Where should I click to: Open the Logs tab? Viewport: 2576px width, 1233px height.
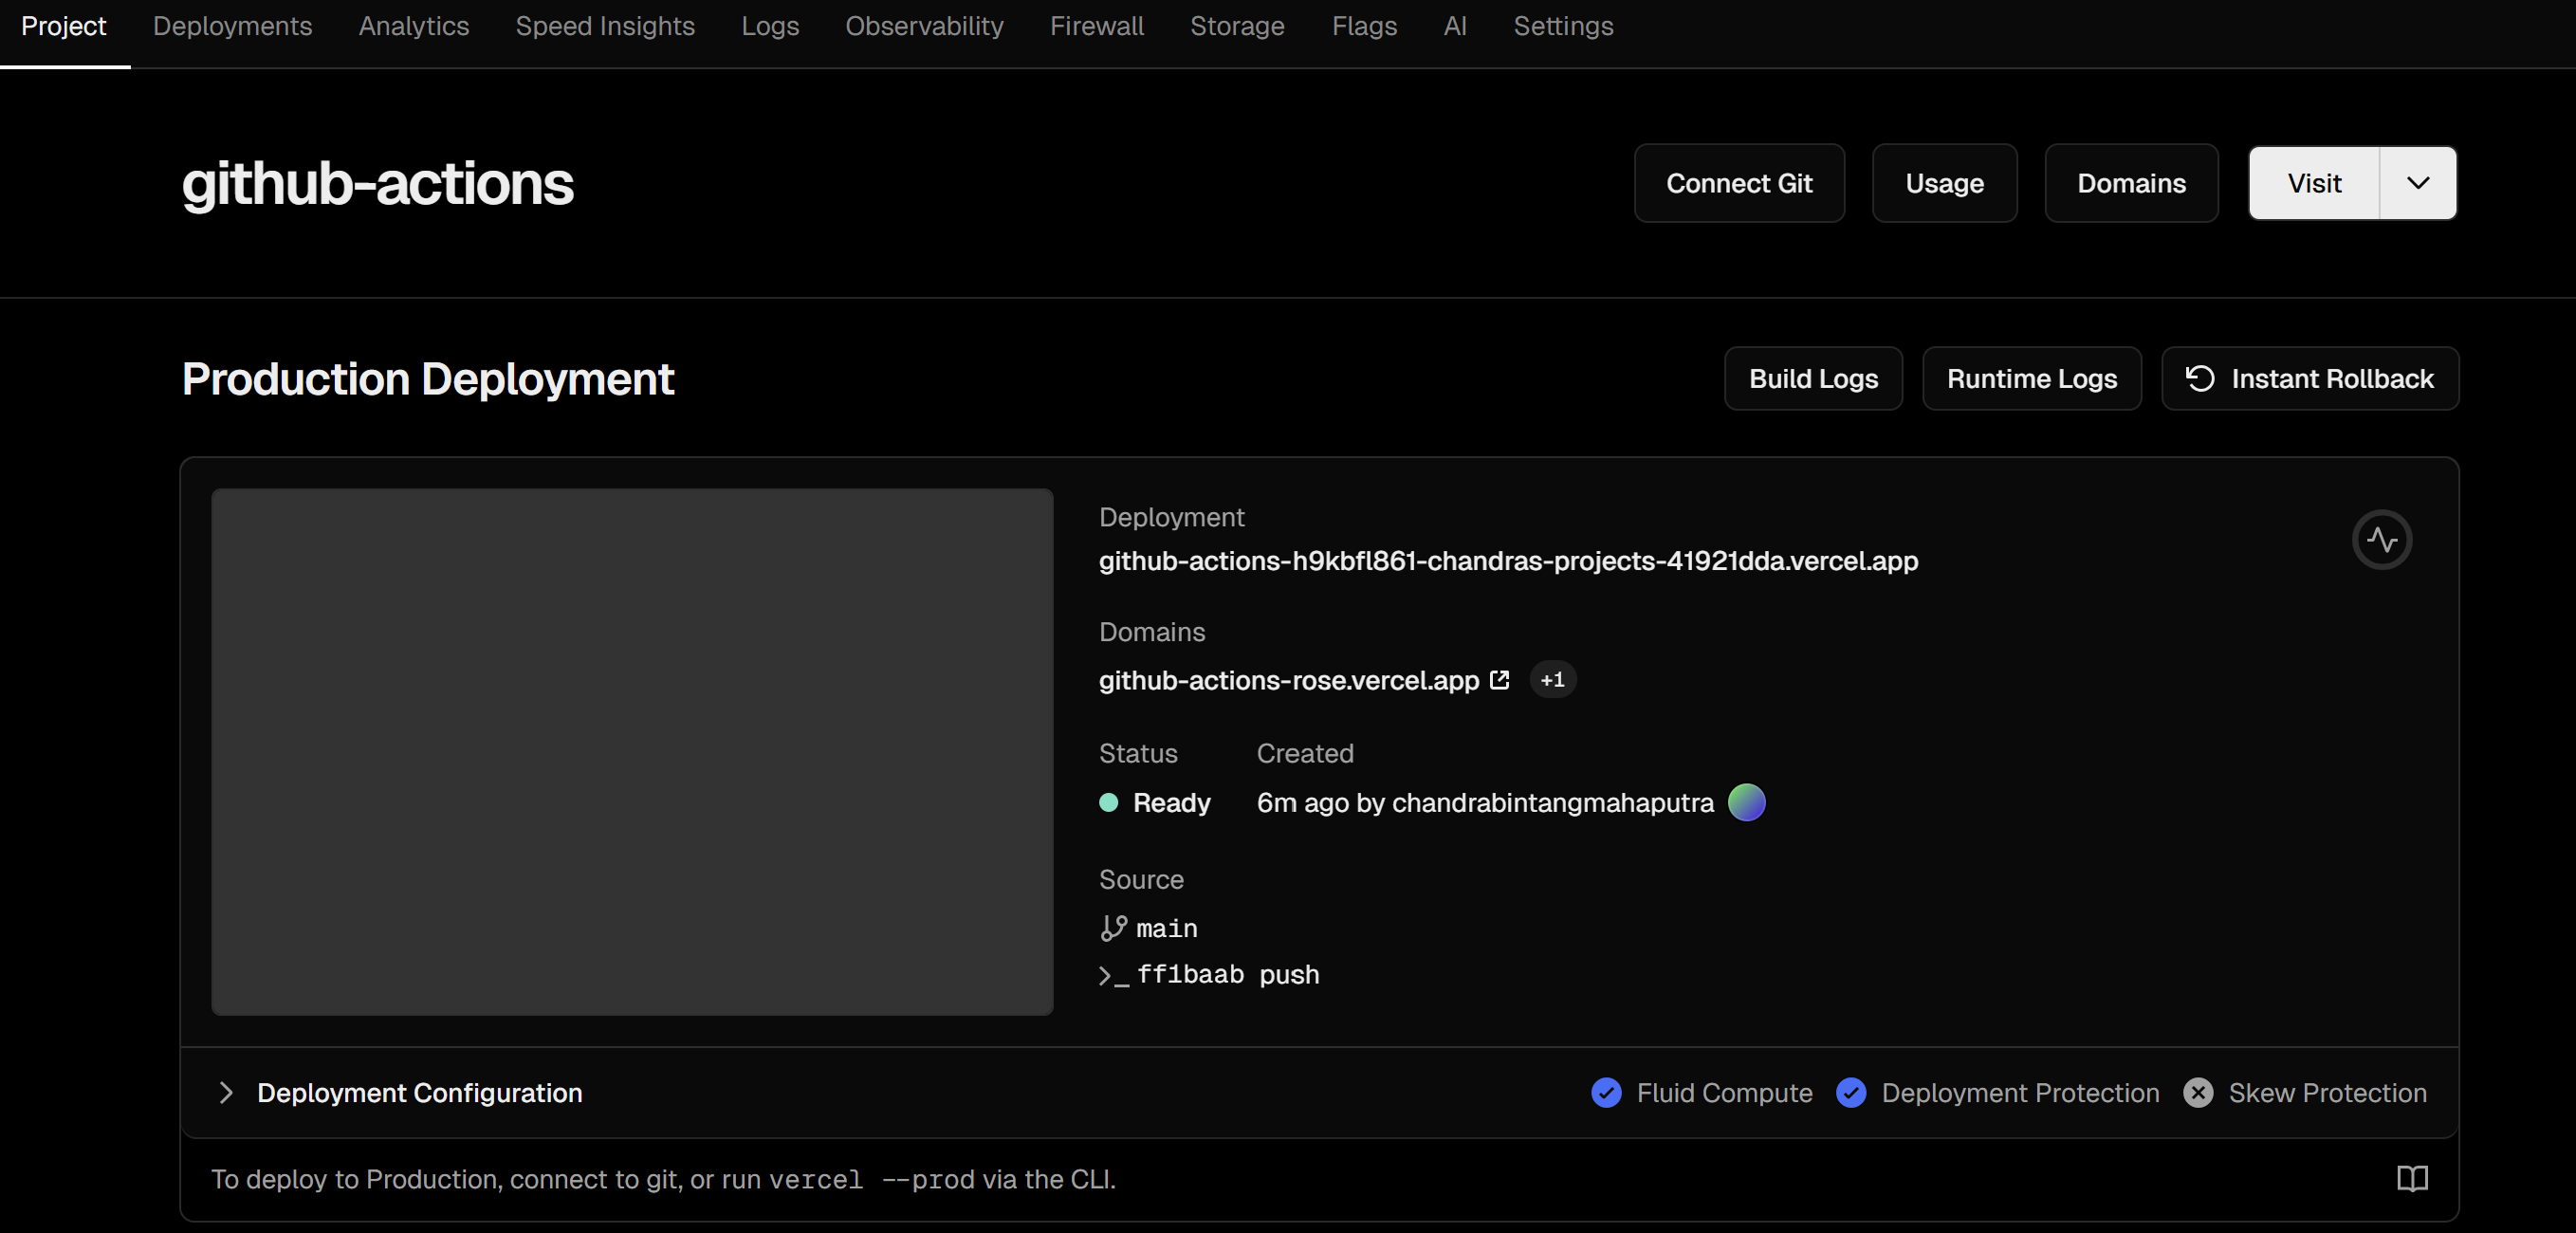[770, 26]
